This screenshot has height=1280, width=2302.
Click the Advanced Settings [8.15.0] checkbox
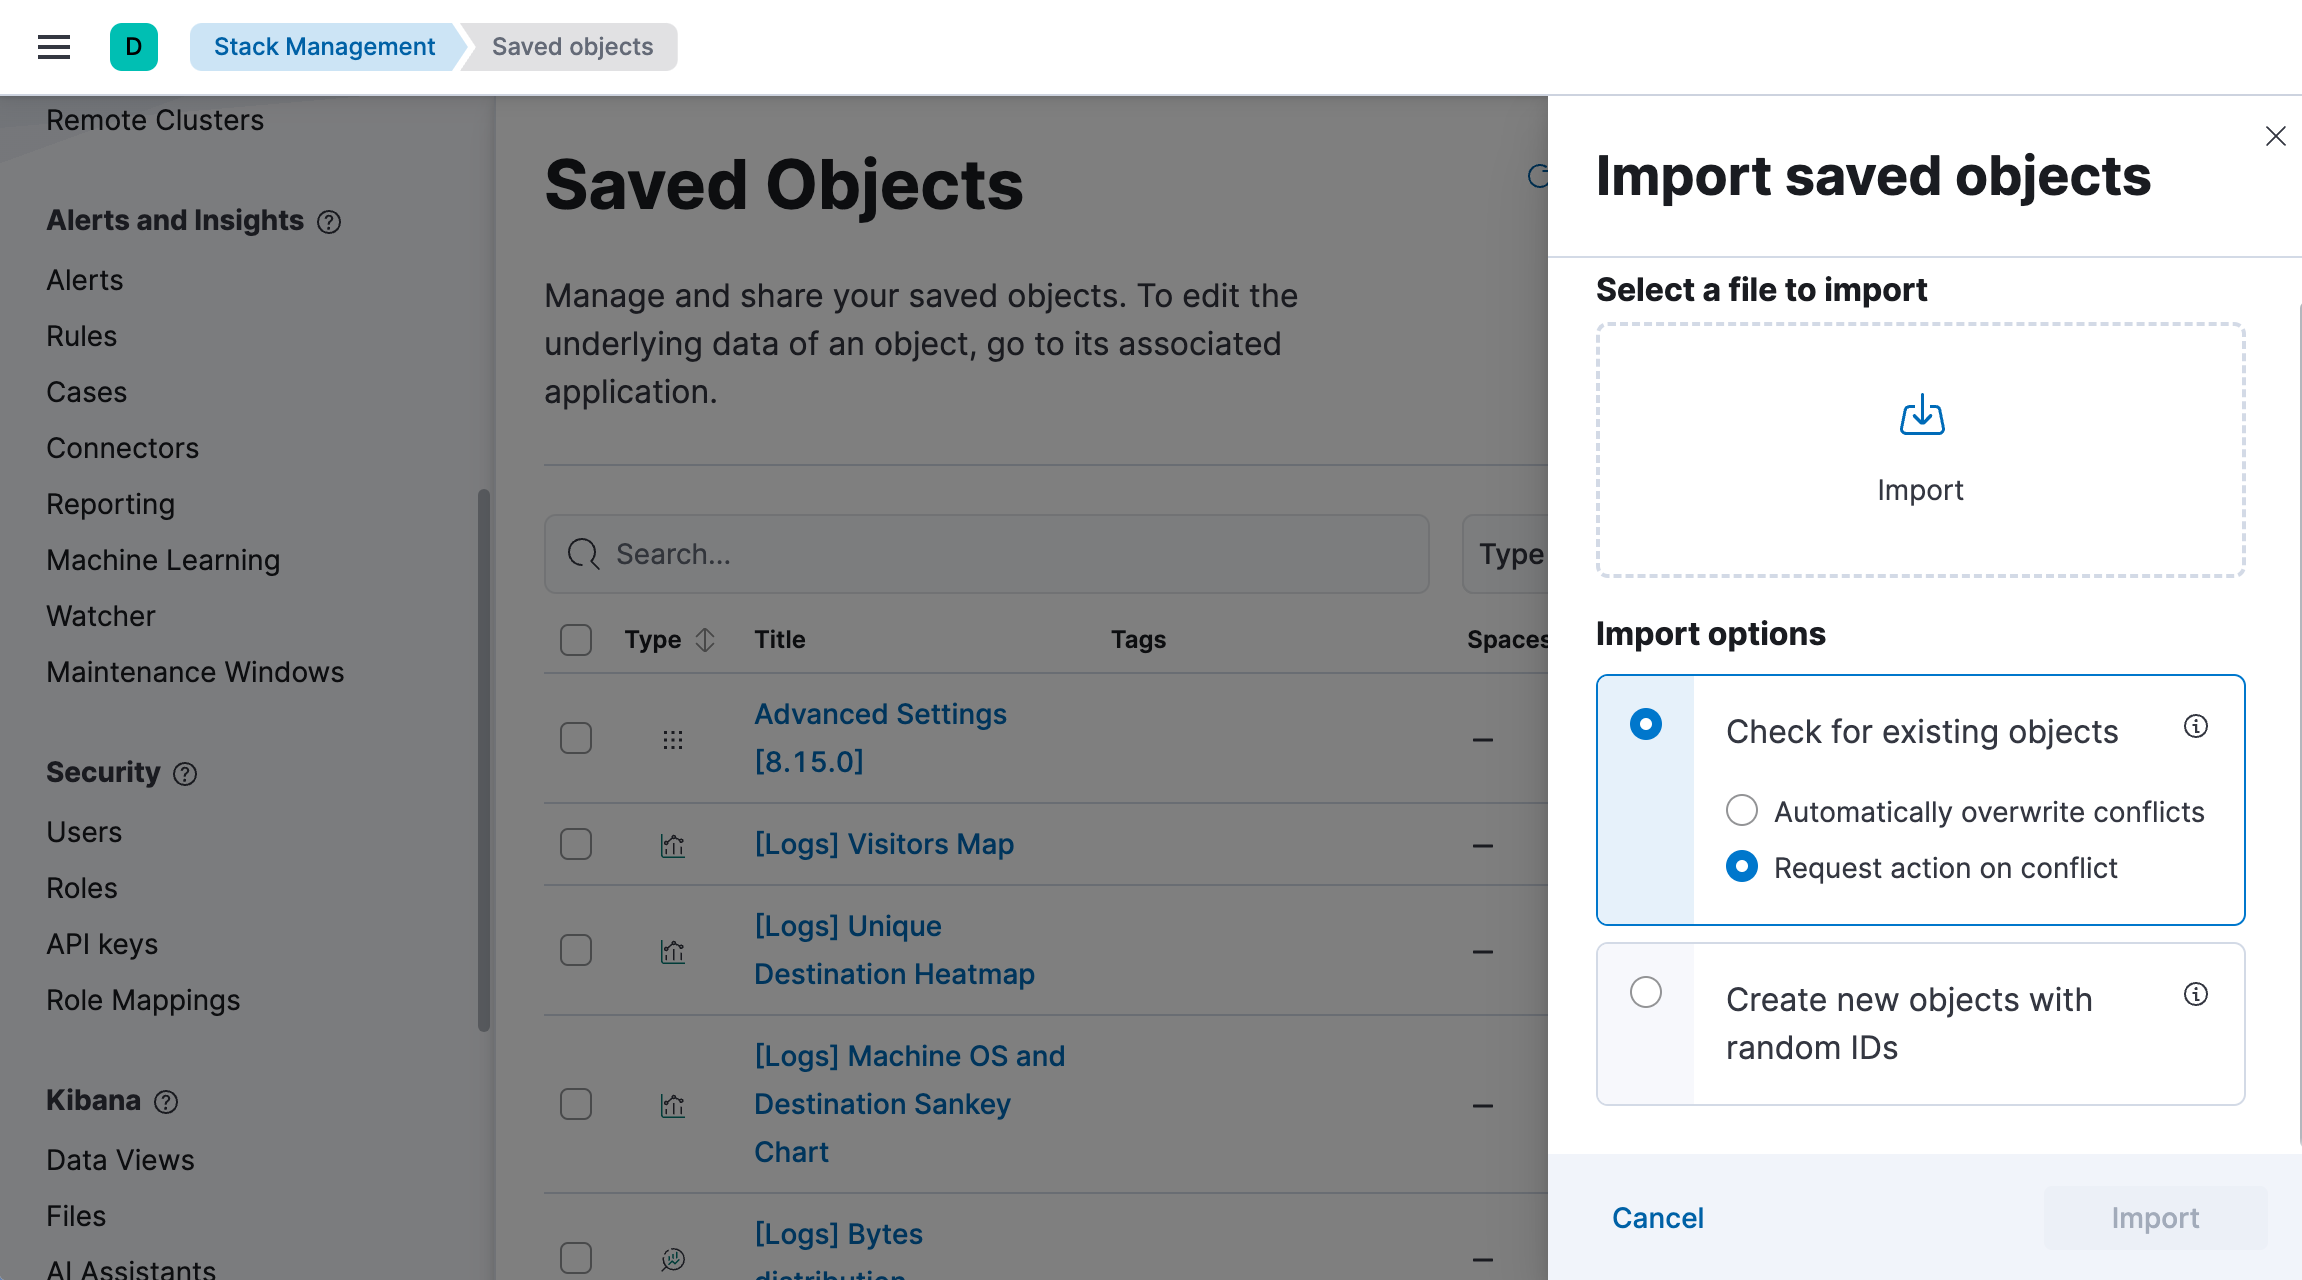coord(577,736)
